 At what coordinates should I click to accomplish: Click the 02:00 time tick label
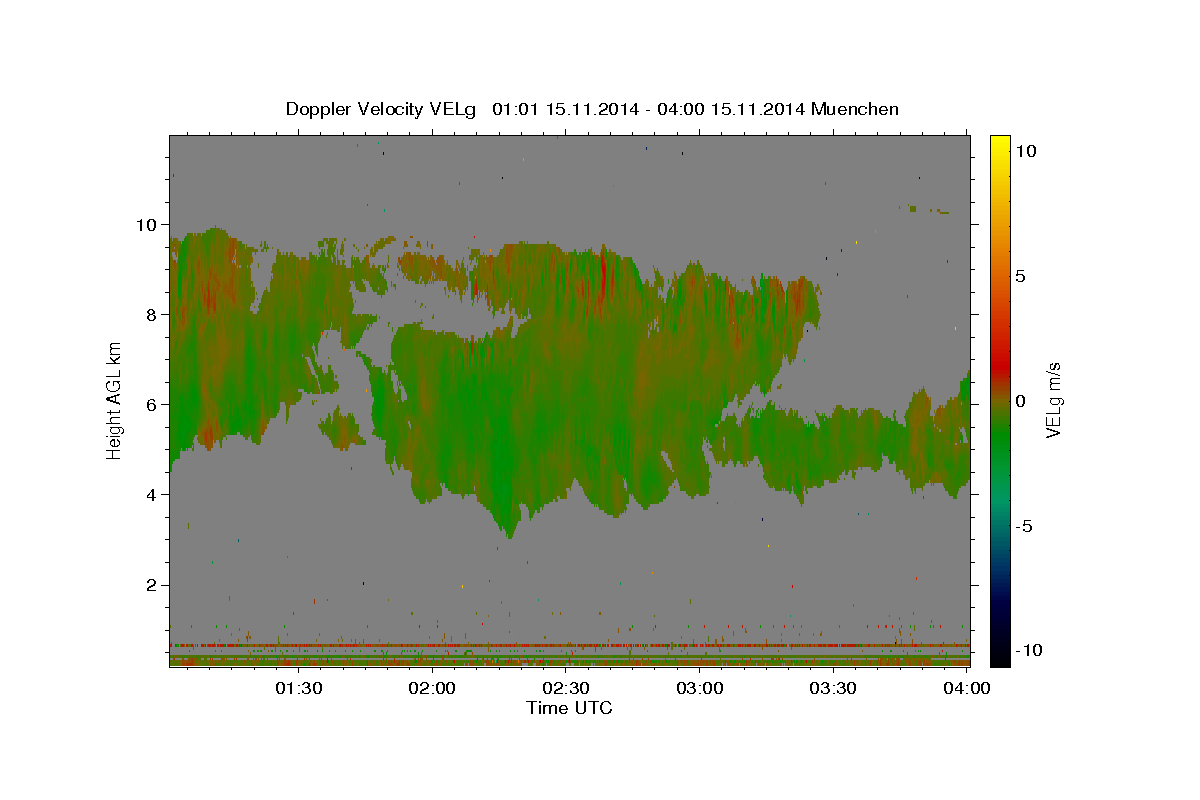click(432, 688)
